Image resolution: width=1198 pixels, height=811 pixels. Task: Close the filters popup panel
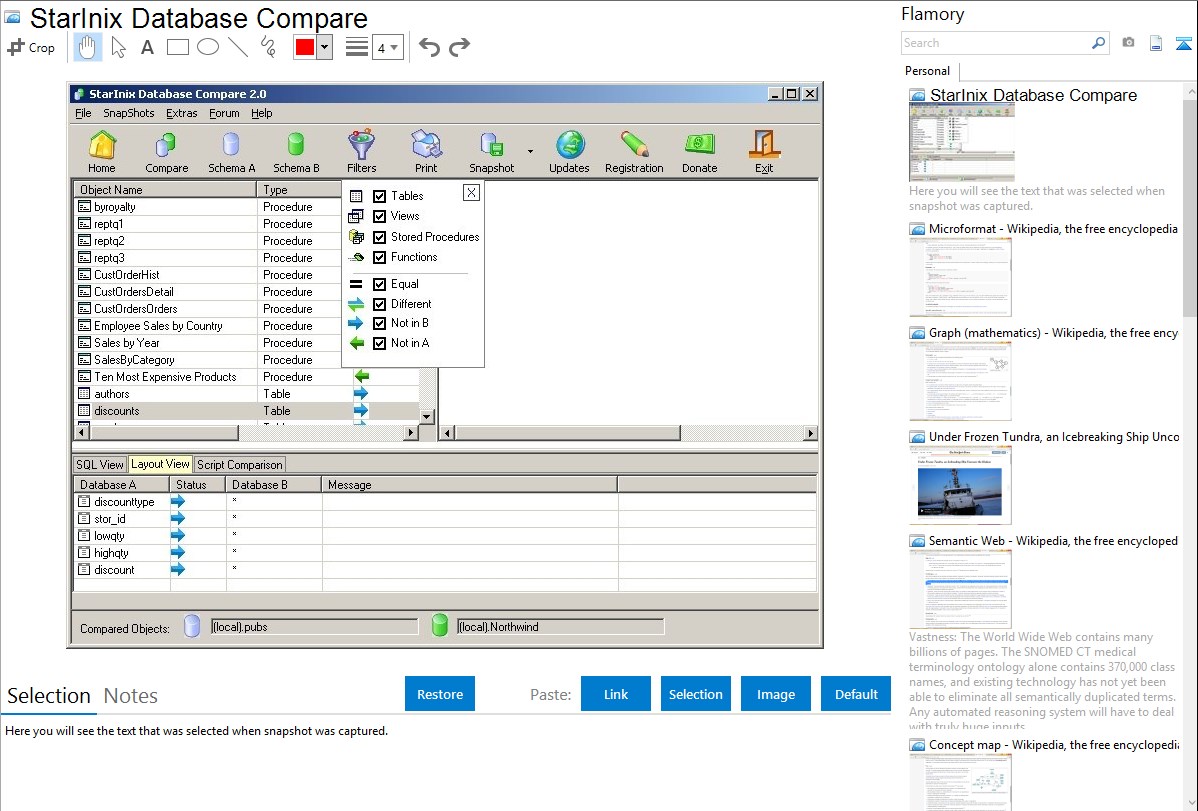tap(471, 193)
